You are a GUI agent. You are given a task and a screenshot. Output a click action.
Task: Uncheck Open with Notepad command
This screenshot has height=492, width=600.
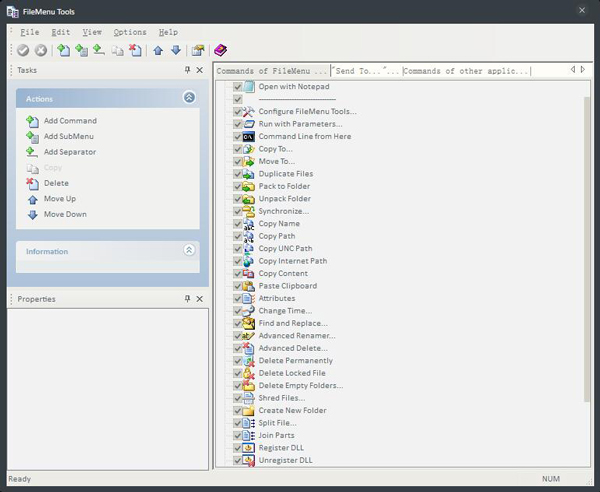(x=238, y=87)
